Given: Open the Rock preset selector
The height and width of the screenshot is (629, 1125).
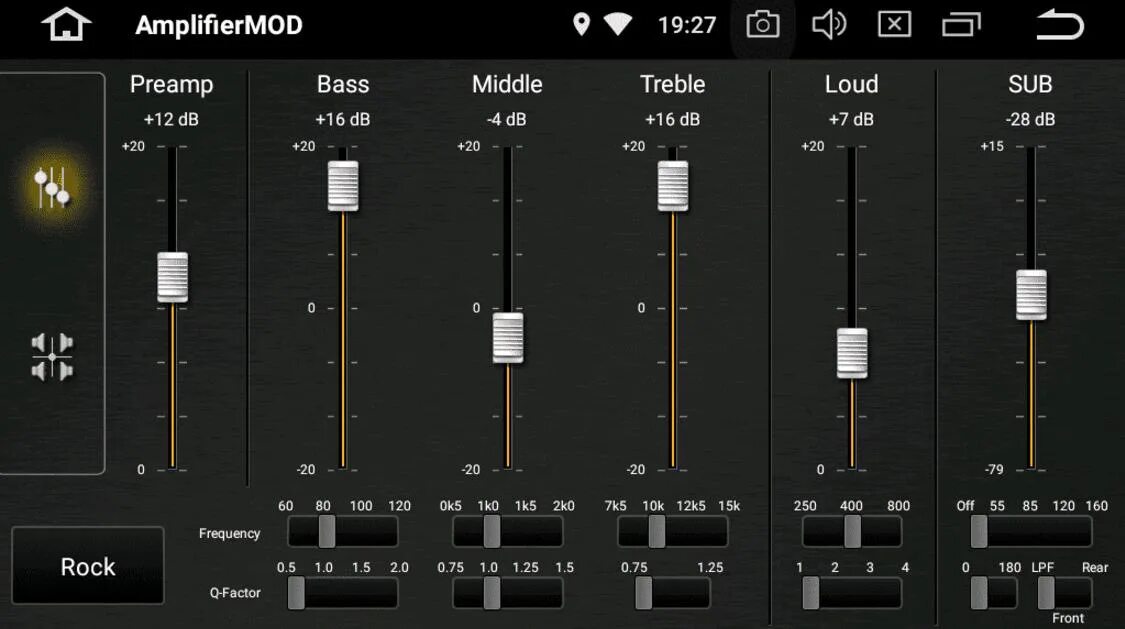Looking at the screenshot, I should (88, 566).
